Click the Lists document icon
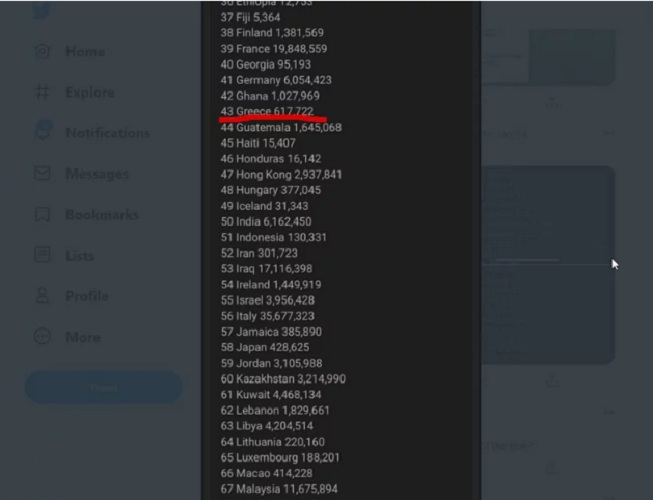Viewport: 653px width, 500px height. click(42, 254)
